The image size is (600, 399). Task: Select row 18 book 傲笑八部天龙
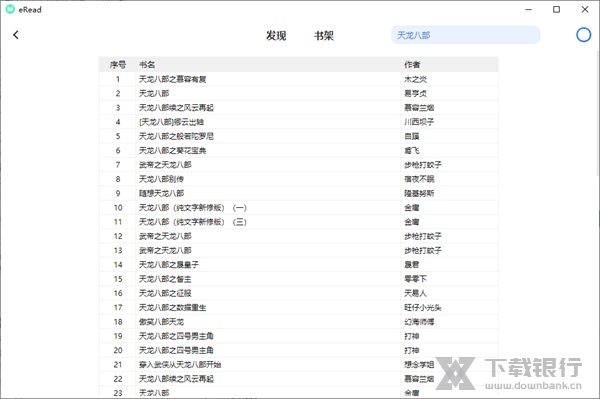[161, 322]
